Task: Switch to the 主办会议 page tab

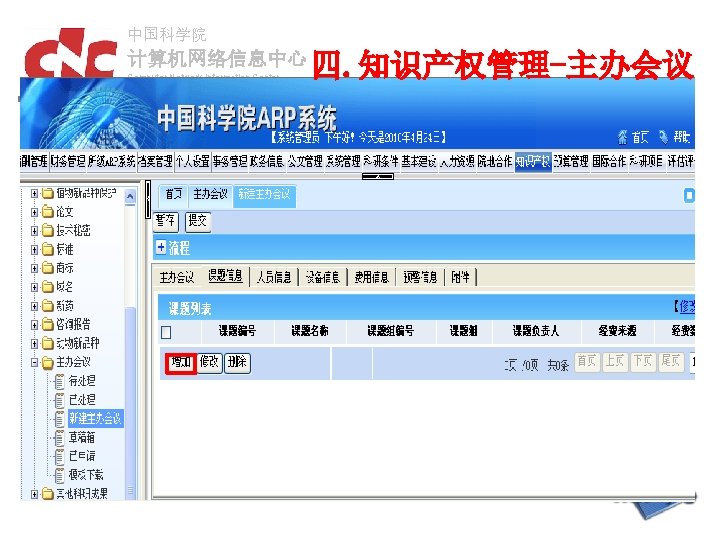Action: pos(210,194)
